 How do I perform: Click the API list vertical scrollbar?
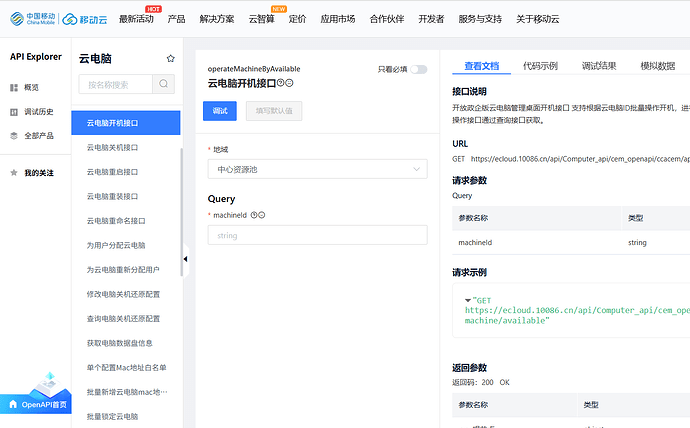[181, 212]
